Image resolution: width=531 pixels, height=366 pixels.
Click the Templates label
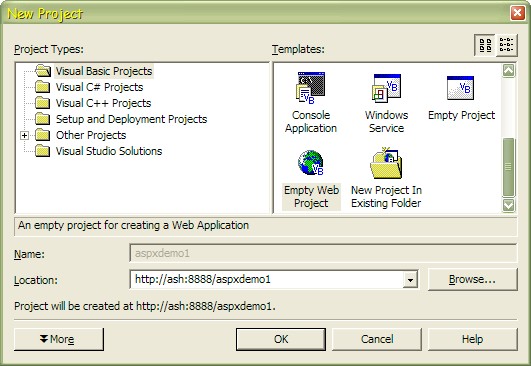(298, 49)
